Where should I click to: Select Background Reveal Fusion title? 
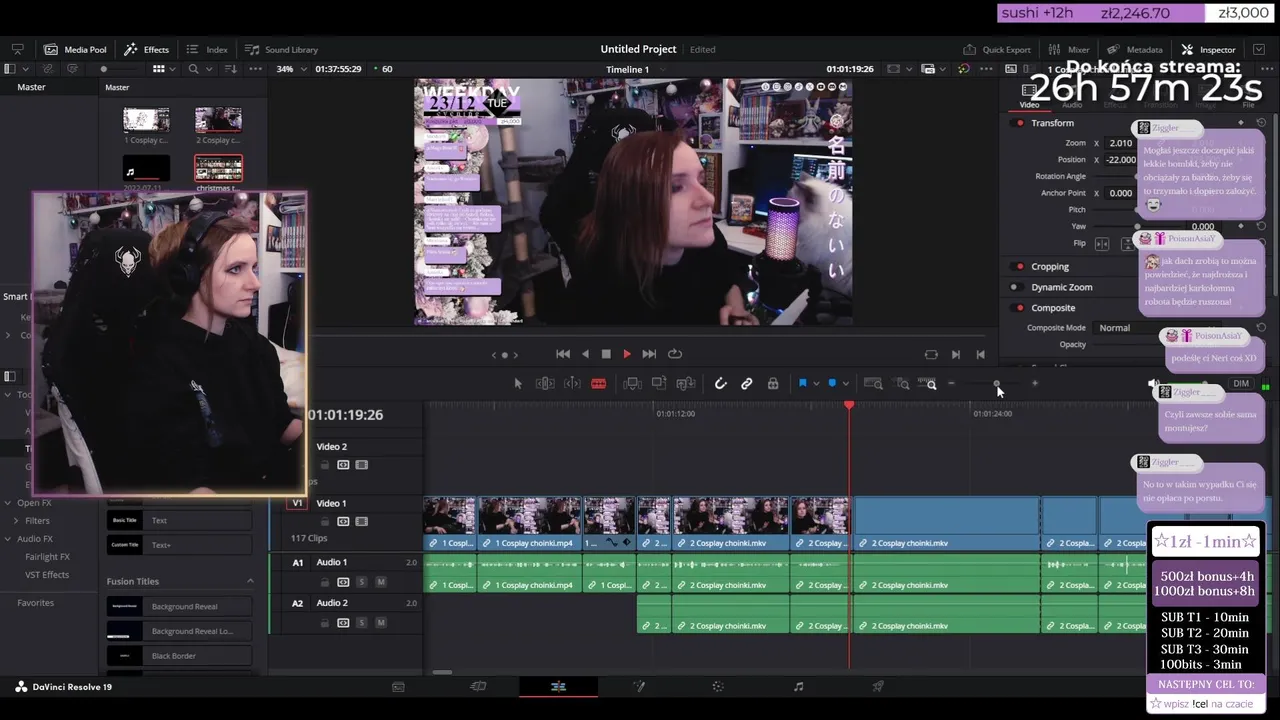click(x=180, y=606)
